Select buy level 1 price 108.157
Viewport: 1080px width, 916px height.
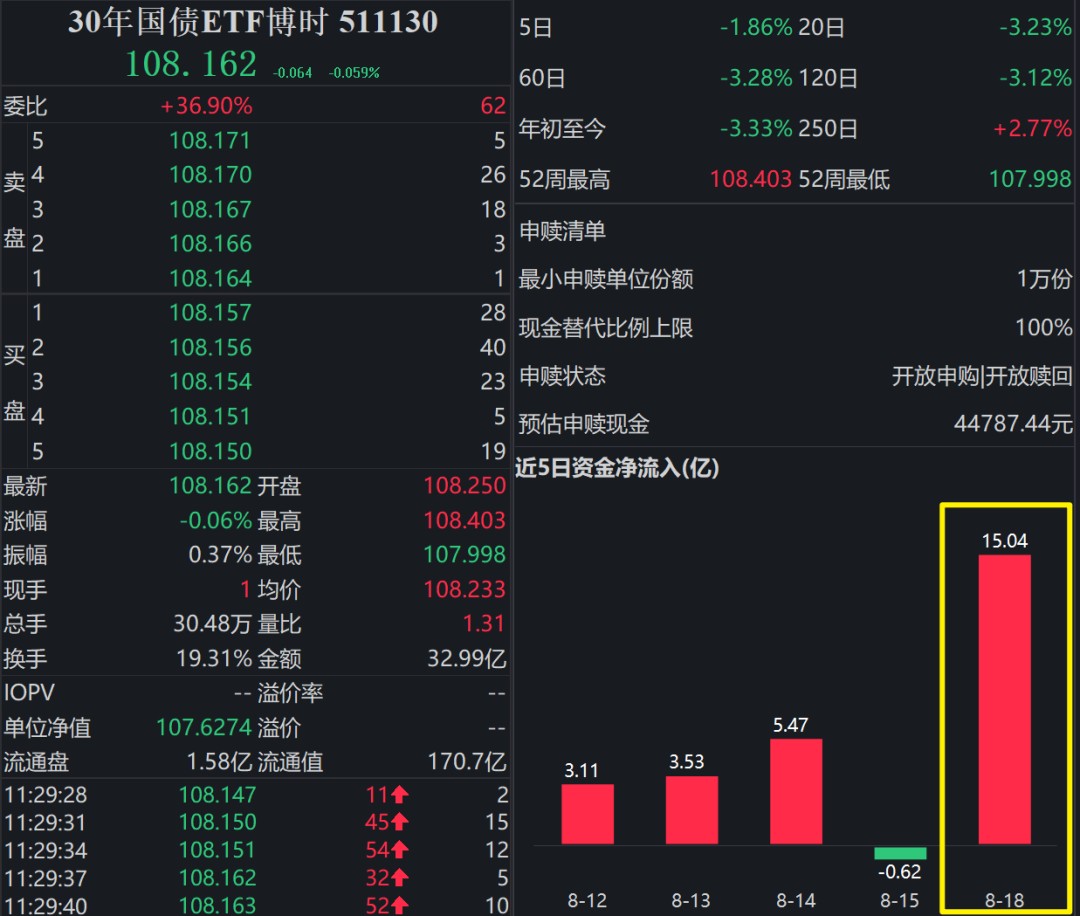[210, 313]
